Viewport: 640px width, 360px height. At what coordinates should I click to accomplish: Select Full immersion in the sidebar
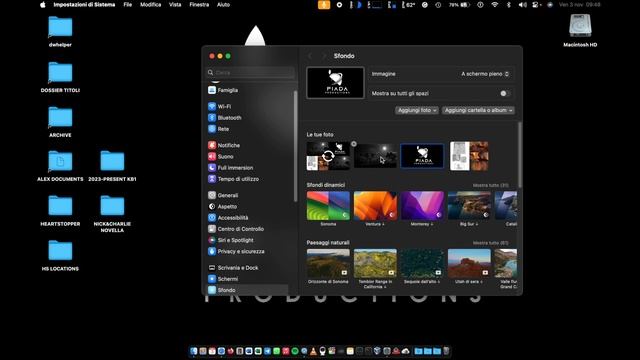point(231,168)
